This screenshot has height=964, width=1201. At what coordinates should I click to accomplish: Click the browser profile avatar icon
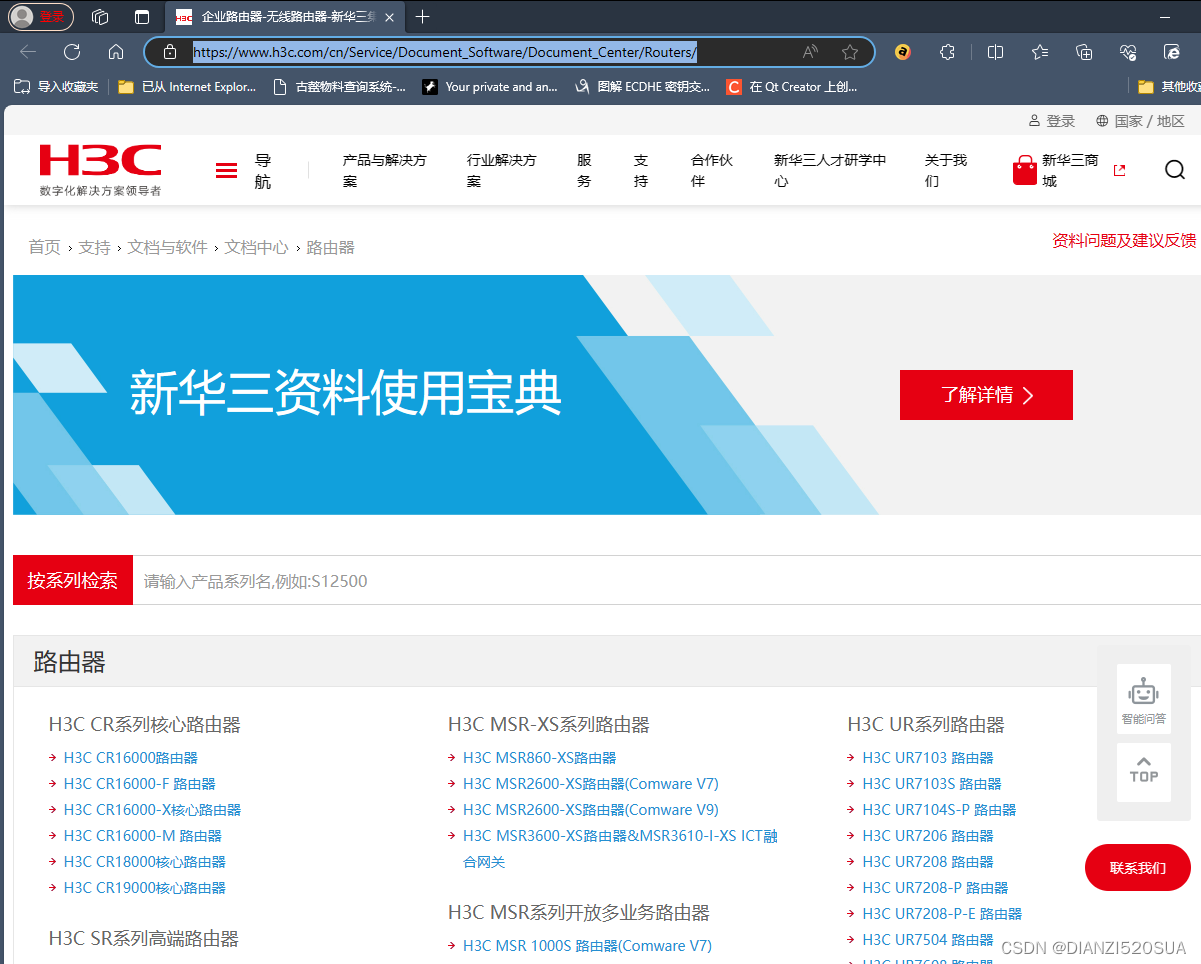tap(22, 17)
